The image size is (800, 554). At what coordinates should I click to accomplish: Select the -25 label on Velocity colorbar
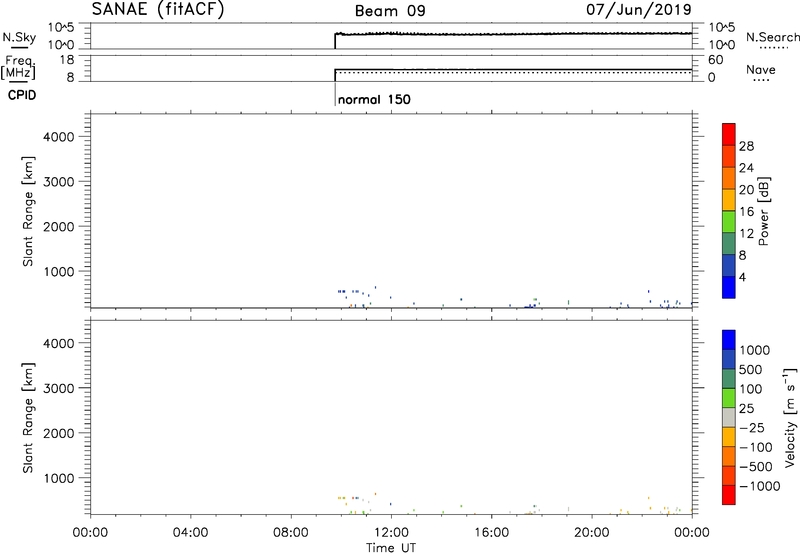point(752,427)
